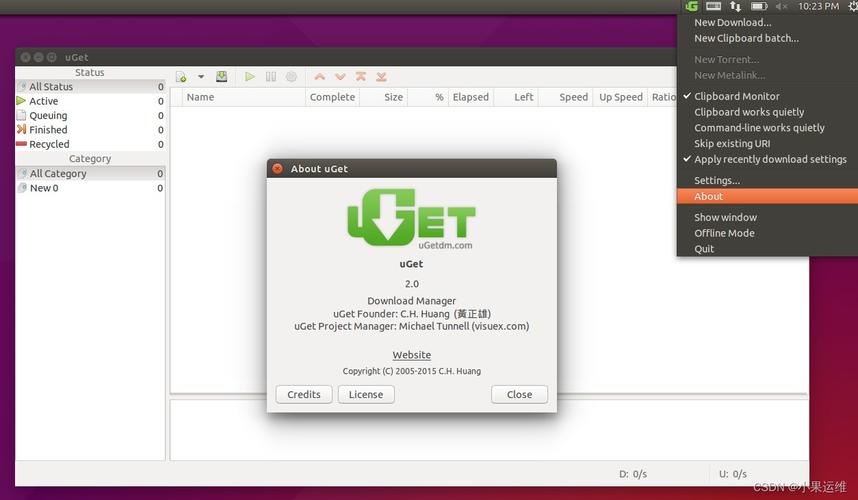Click the Size column header
858x500 pixels.
pyautogui.click(x=383, y=97)
